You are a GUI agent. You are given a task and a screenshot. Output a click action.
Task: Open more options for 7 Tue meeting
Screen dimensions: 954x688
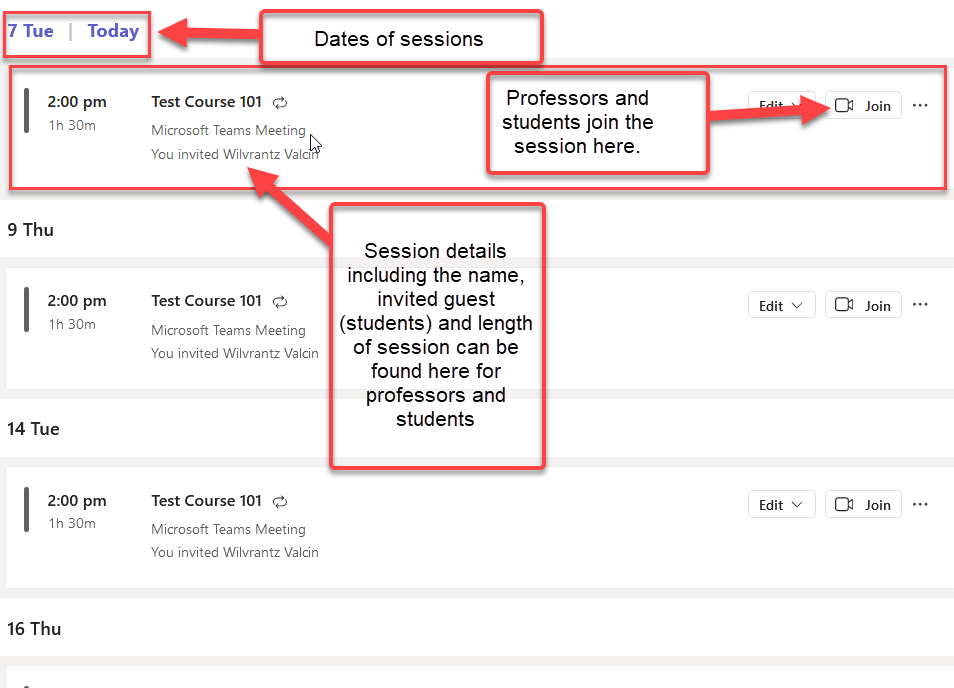[920, 105]
